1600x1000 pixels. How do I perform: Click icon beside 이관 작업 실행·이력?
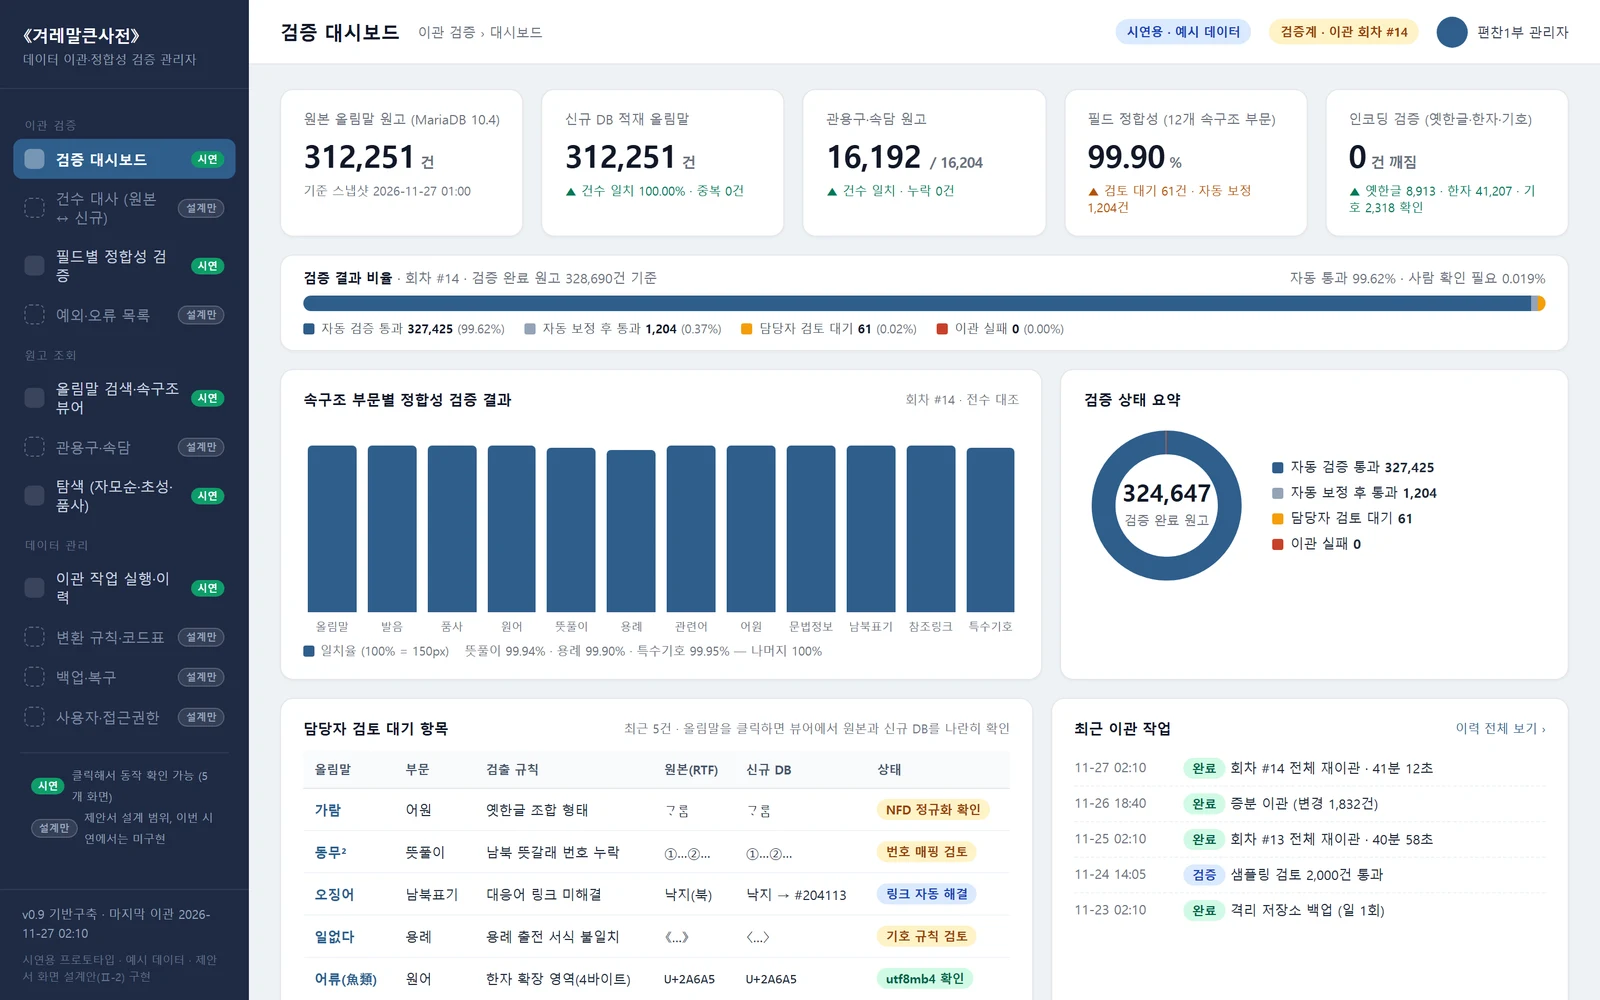[x=34, y=588]
